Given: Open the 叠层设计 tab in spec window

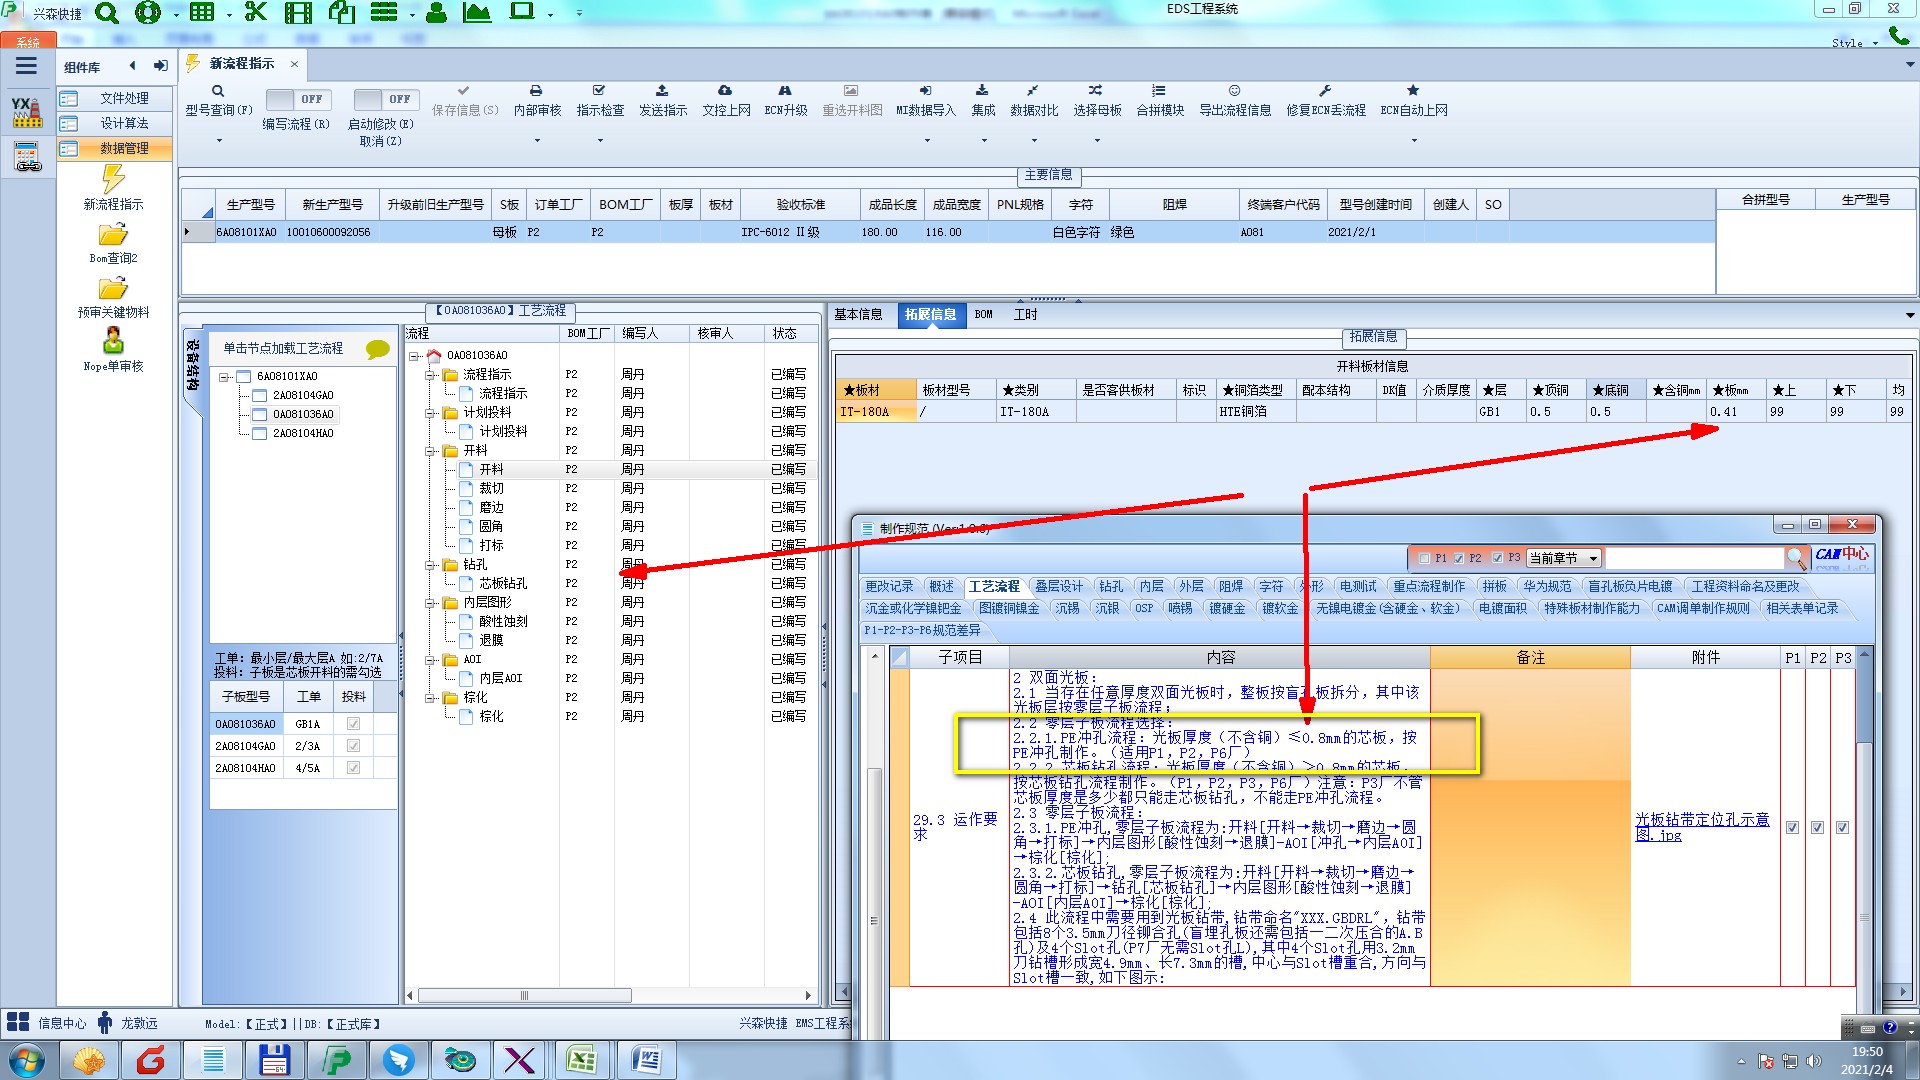Looking at the screenshot, I should (1058, 587).
